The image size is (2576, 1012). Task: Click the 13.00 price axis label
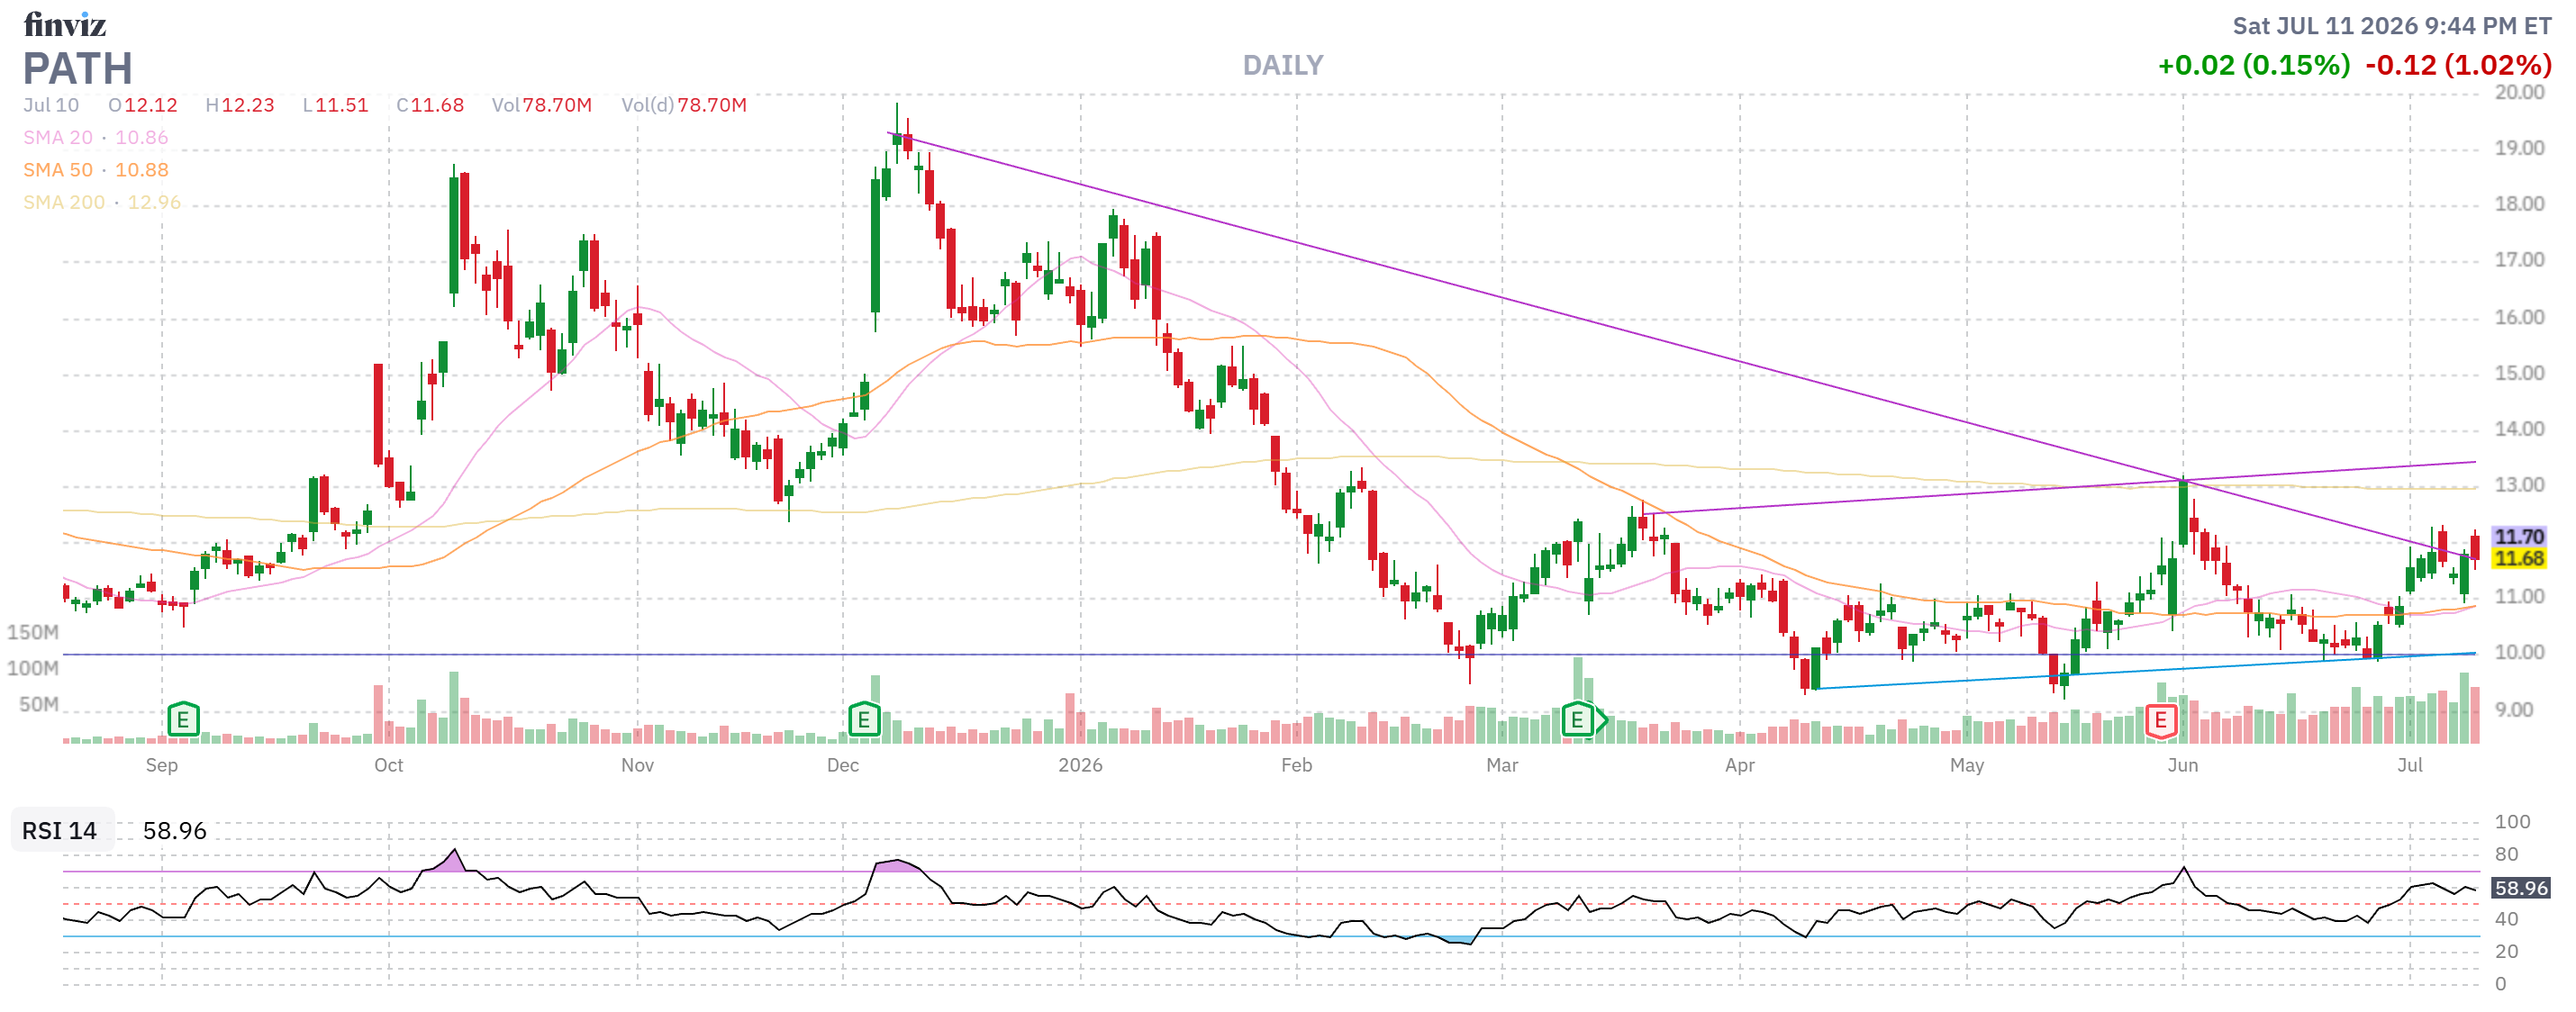pyautogui.click(x=2520, y=485)
